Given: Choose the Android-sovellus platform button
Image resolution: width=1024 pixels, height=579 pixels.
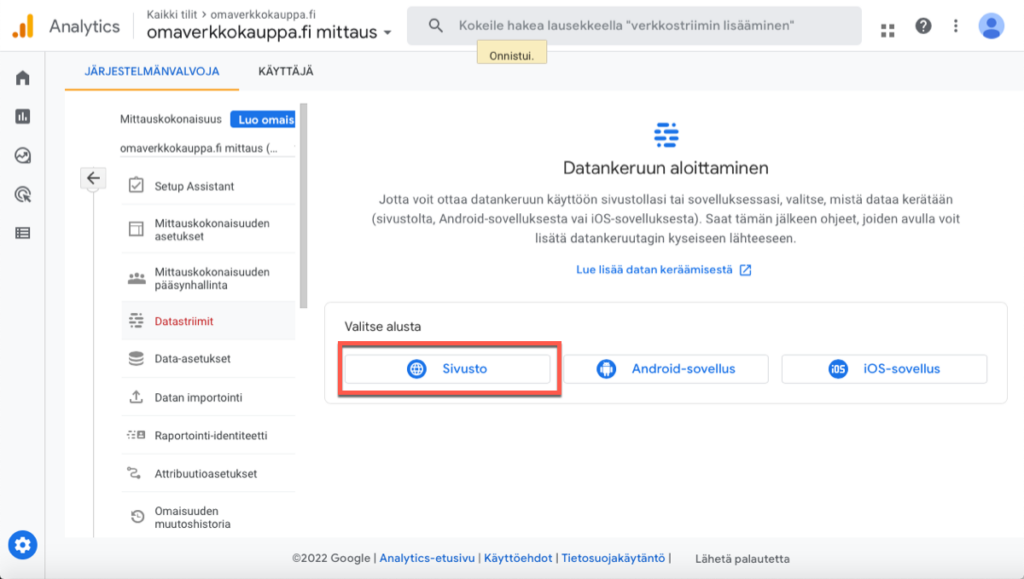Looking at the screenshot, I should [x=665, y=369].
